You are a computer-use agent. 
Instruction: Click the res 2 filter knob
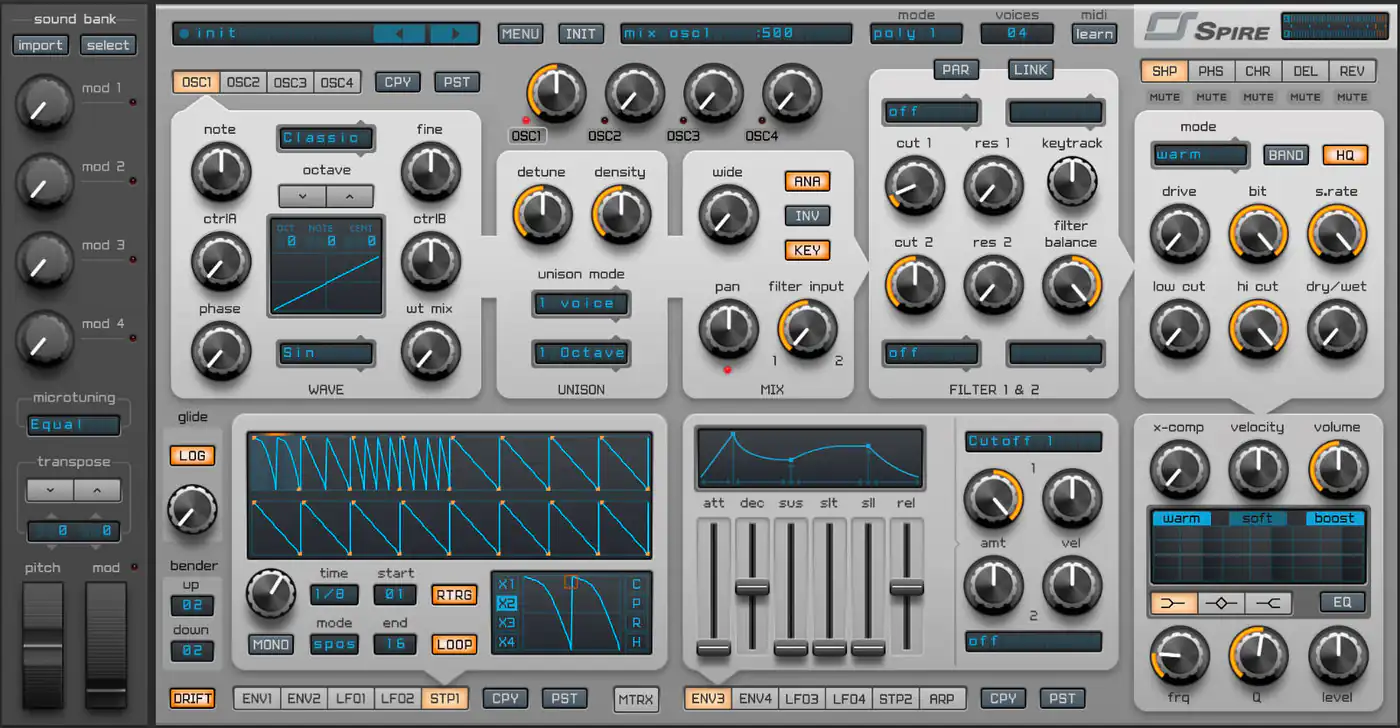993,285
